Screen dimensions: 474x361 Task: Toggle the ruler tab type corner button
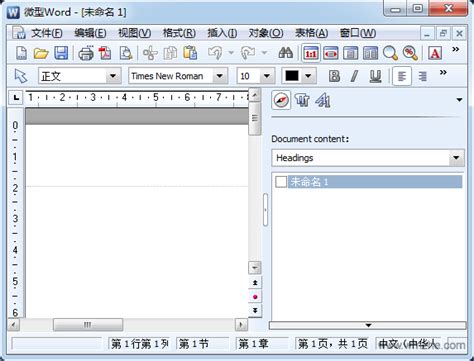(16, 98)
